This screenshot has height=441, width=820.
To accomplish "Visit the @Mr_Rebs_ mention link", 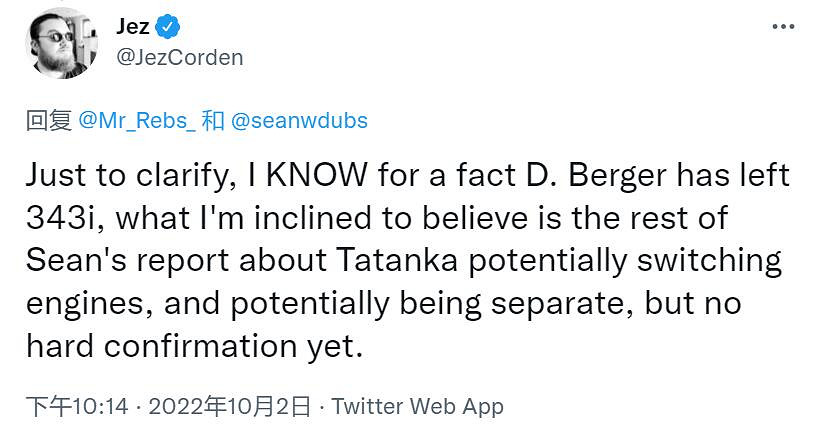I will click(x=135, y=121).
